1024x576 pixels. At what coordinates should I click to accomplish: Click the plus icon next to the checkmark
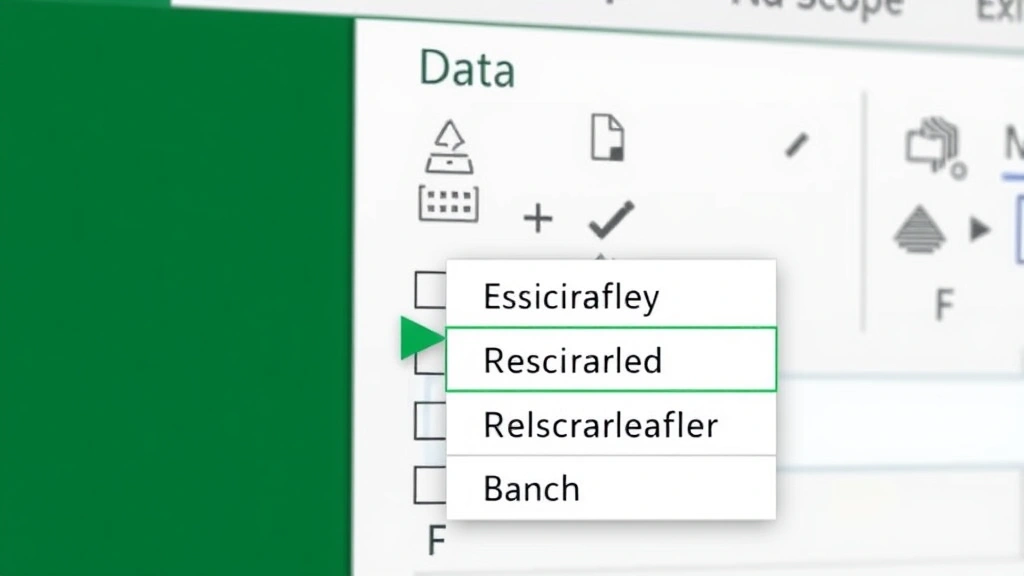pos(537,218)
